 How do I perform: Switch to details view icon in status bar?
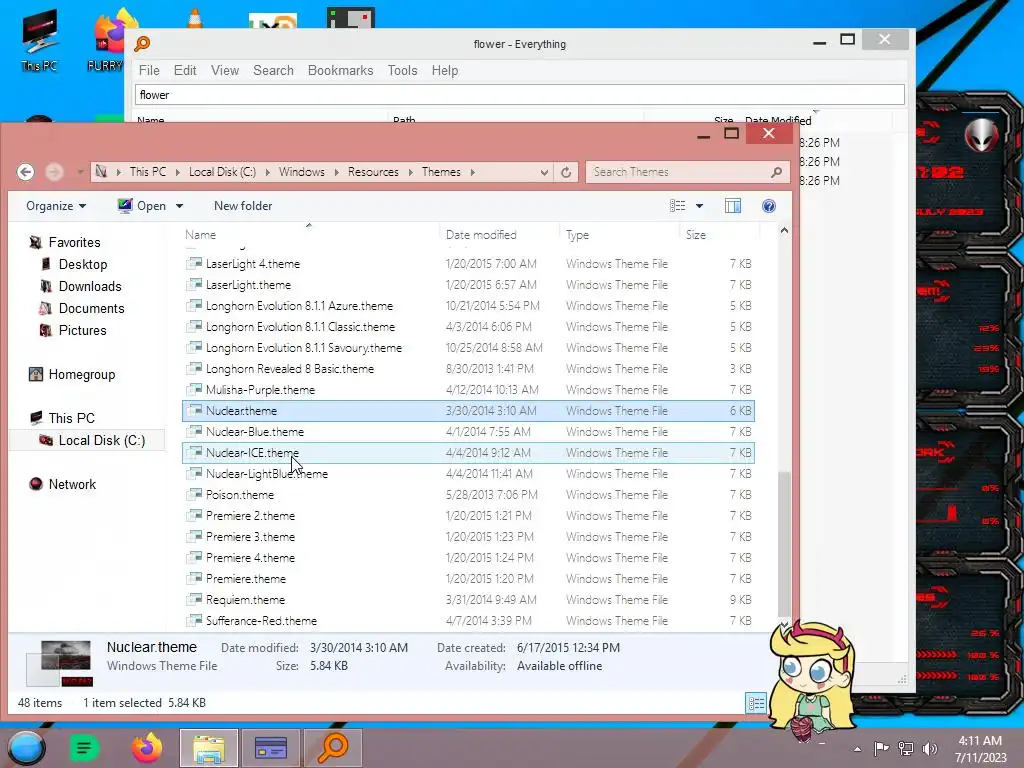[756, 703]
